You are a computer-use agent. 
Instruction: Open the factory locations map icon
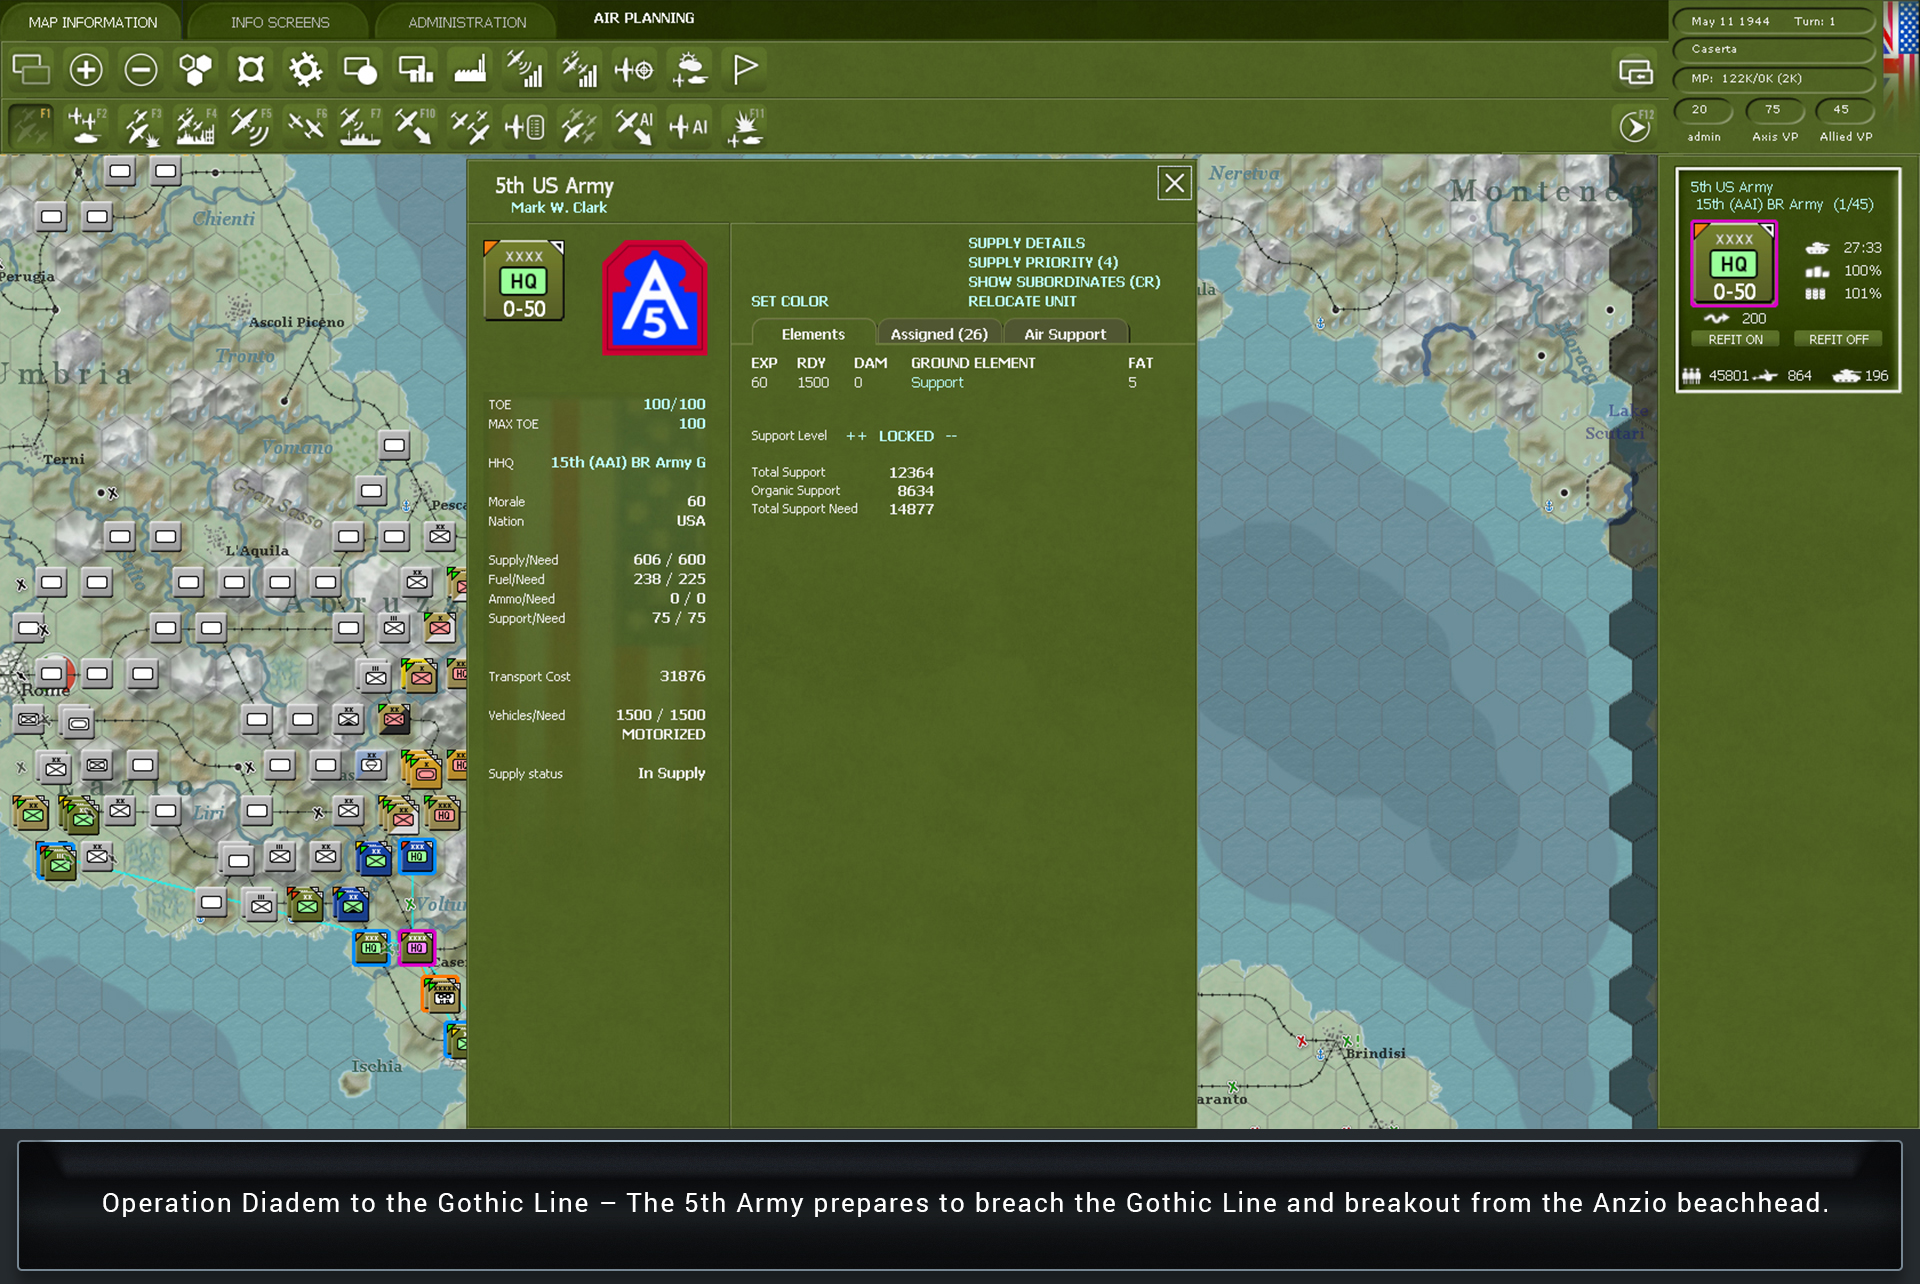(x=469, y=69)
